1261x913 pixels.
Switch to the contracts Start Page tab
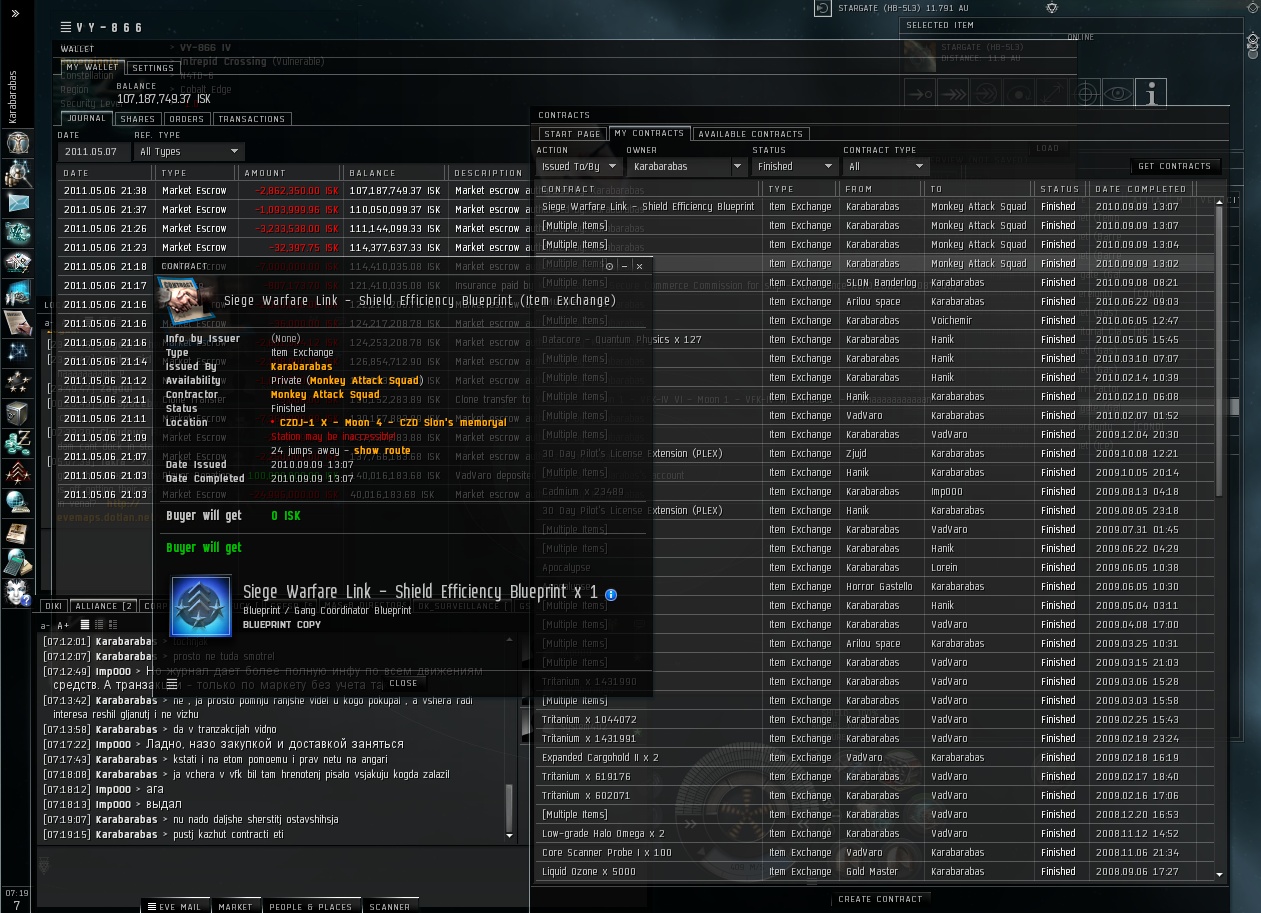click(x=572, y=134)
